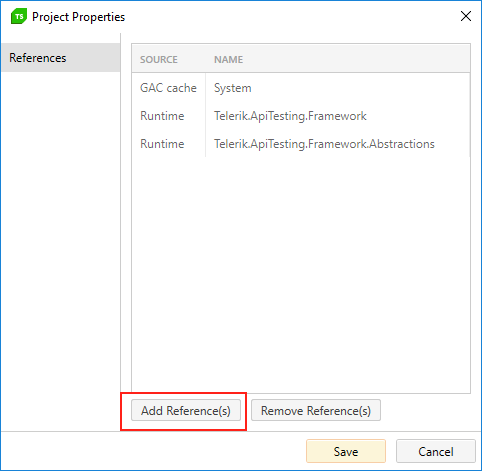This screenshot has width=482, height=471.
Task: Open the References section in sidebar
Action: (x=61, y=58)
